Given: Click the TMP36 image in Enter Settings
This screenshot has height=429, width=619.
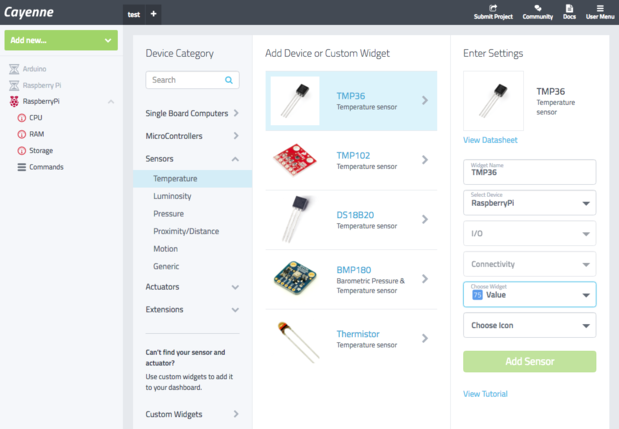Looking at the screenshot, I should [x=493, y=101].
